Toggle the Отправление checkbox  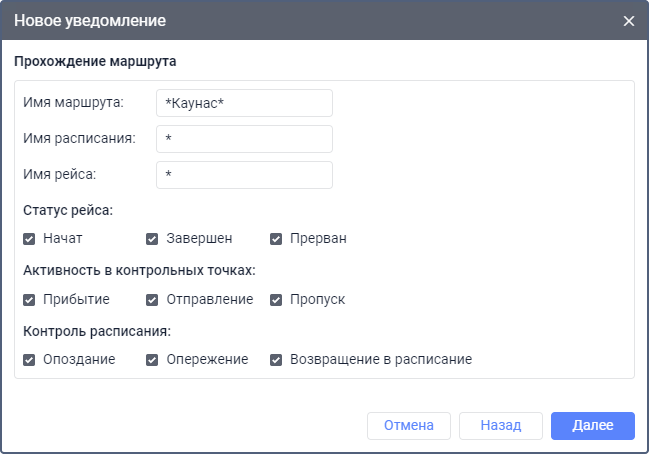153,299
